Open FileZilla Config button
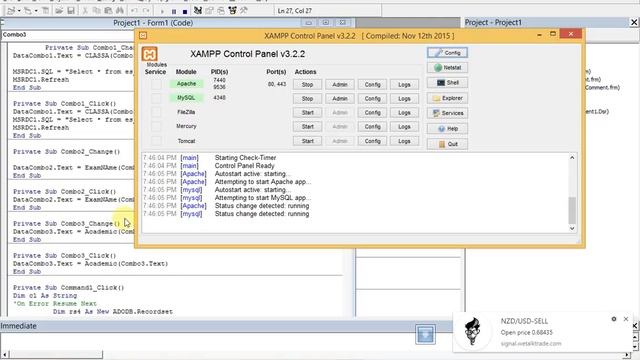This screenshot has height=360, width=640. pyautogui.click(x=372, y=113)
